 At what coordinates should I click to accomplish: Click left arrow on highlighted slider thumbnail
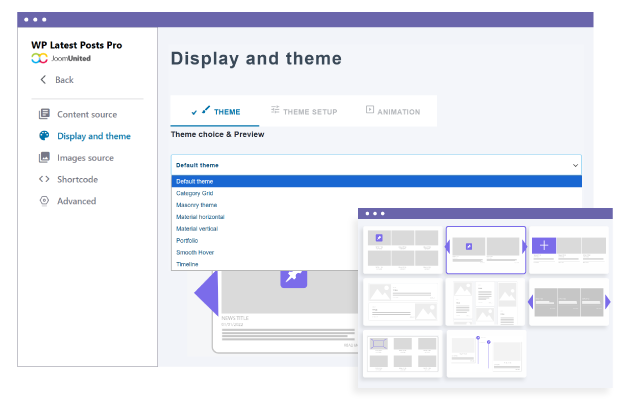click(x=447, y=247)
